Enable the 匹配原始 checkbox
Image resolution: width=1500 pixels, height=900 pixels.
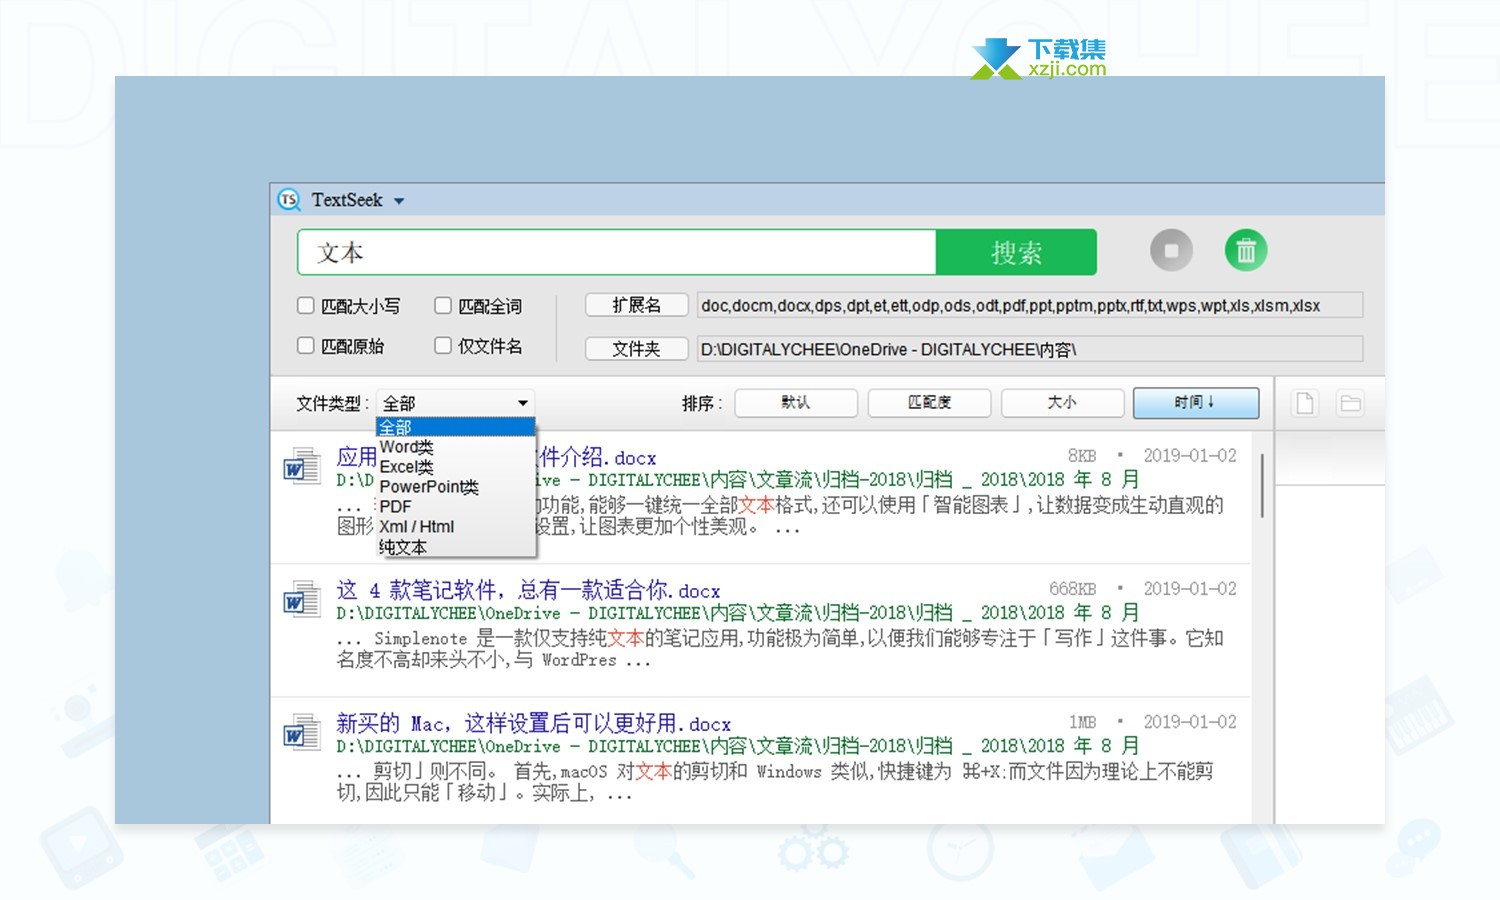pos(306,346)
